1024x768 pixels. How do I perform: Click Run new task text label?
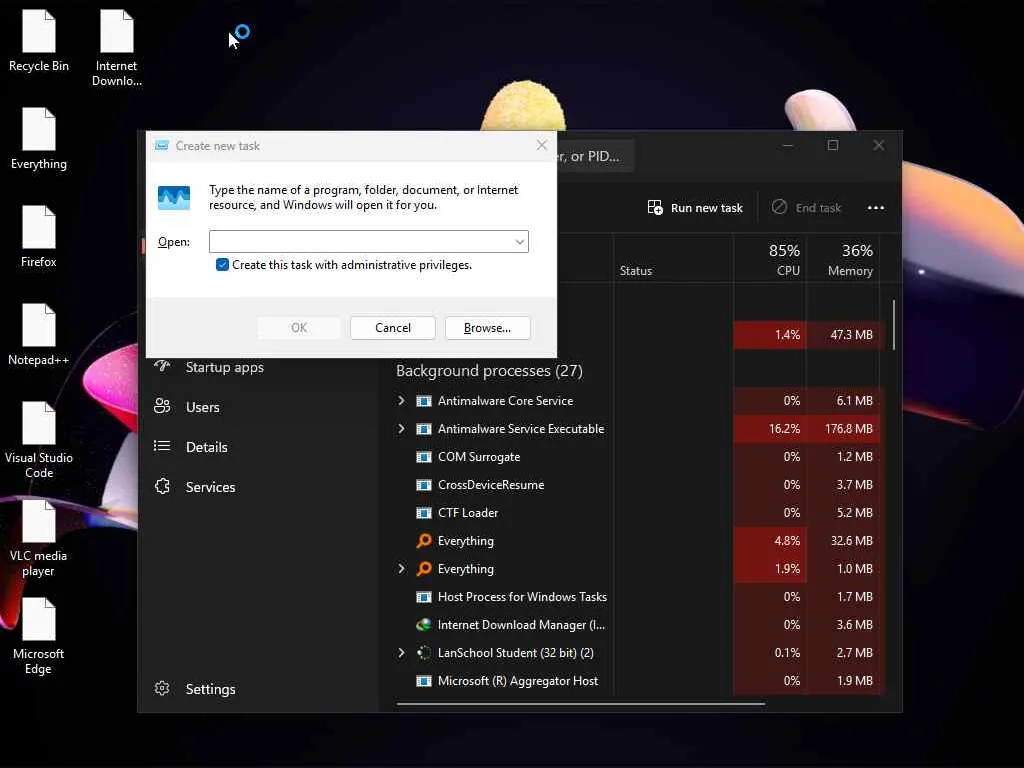pos(707,208)
